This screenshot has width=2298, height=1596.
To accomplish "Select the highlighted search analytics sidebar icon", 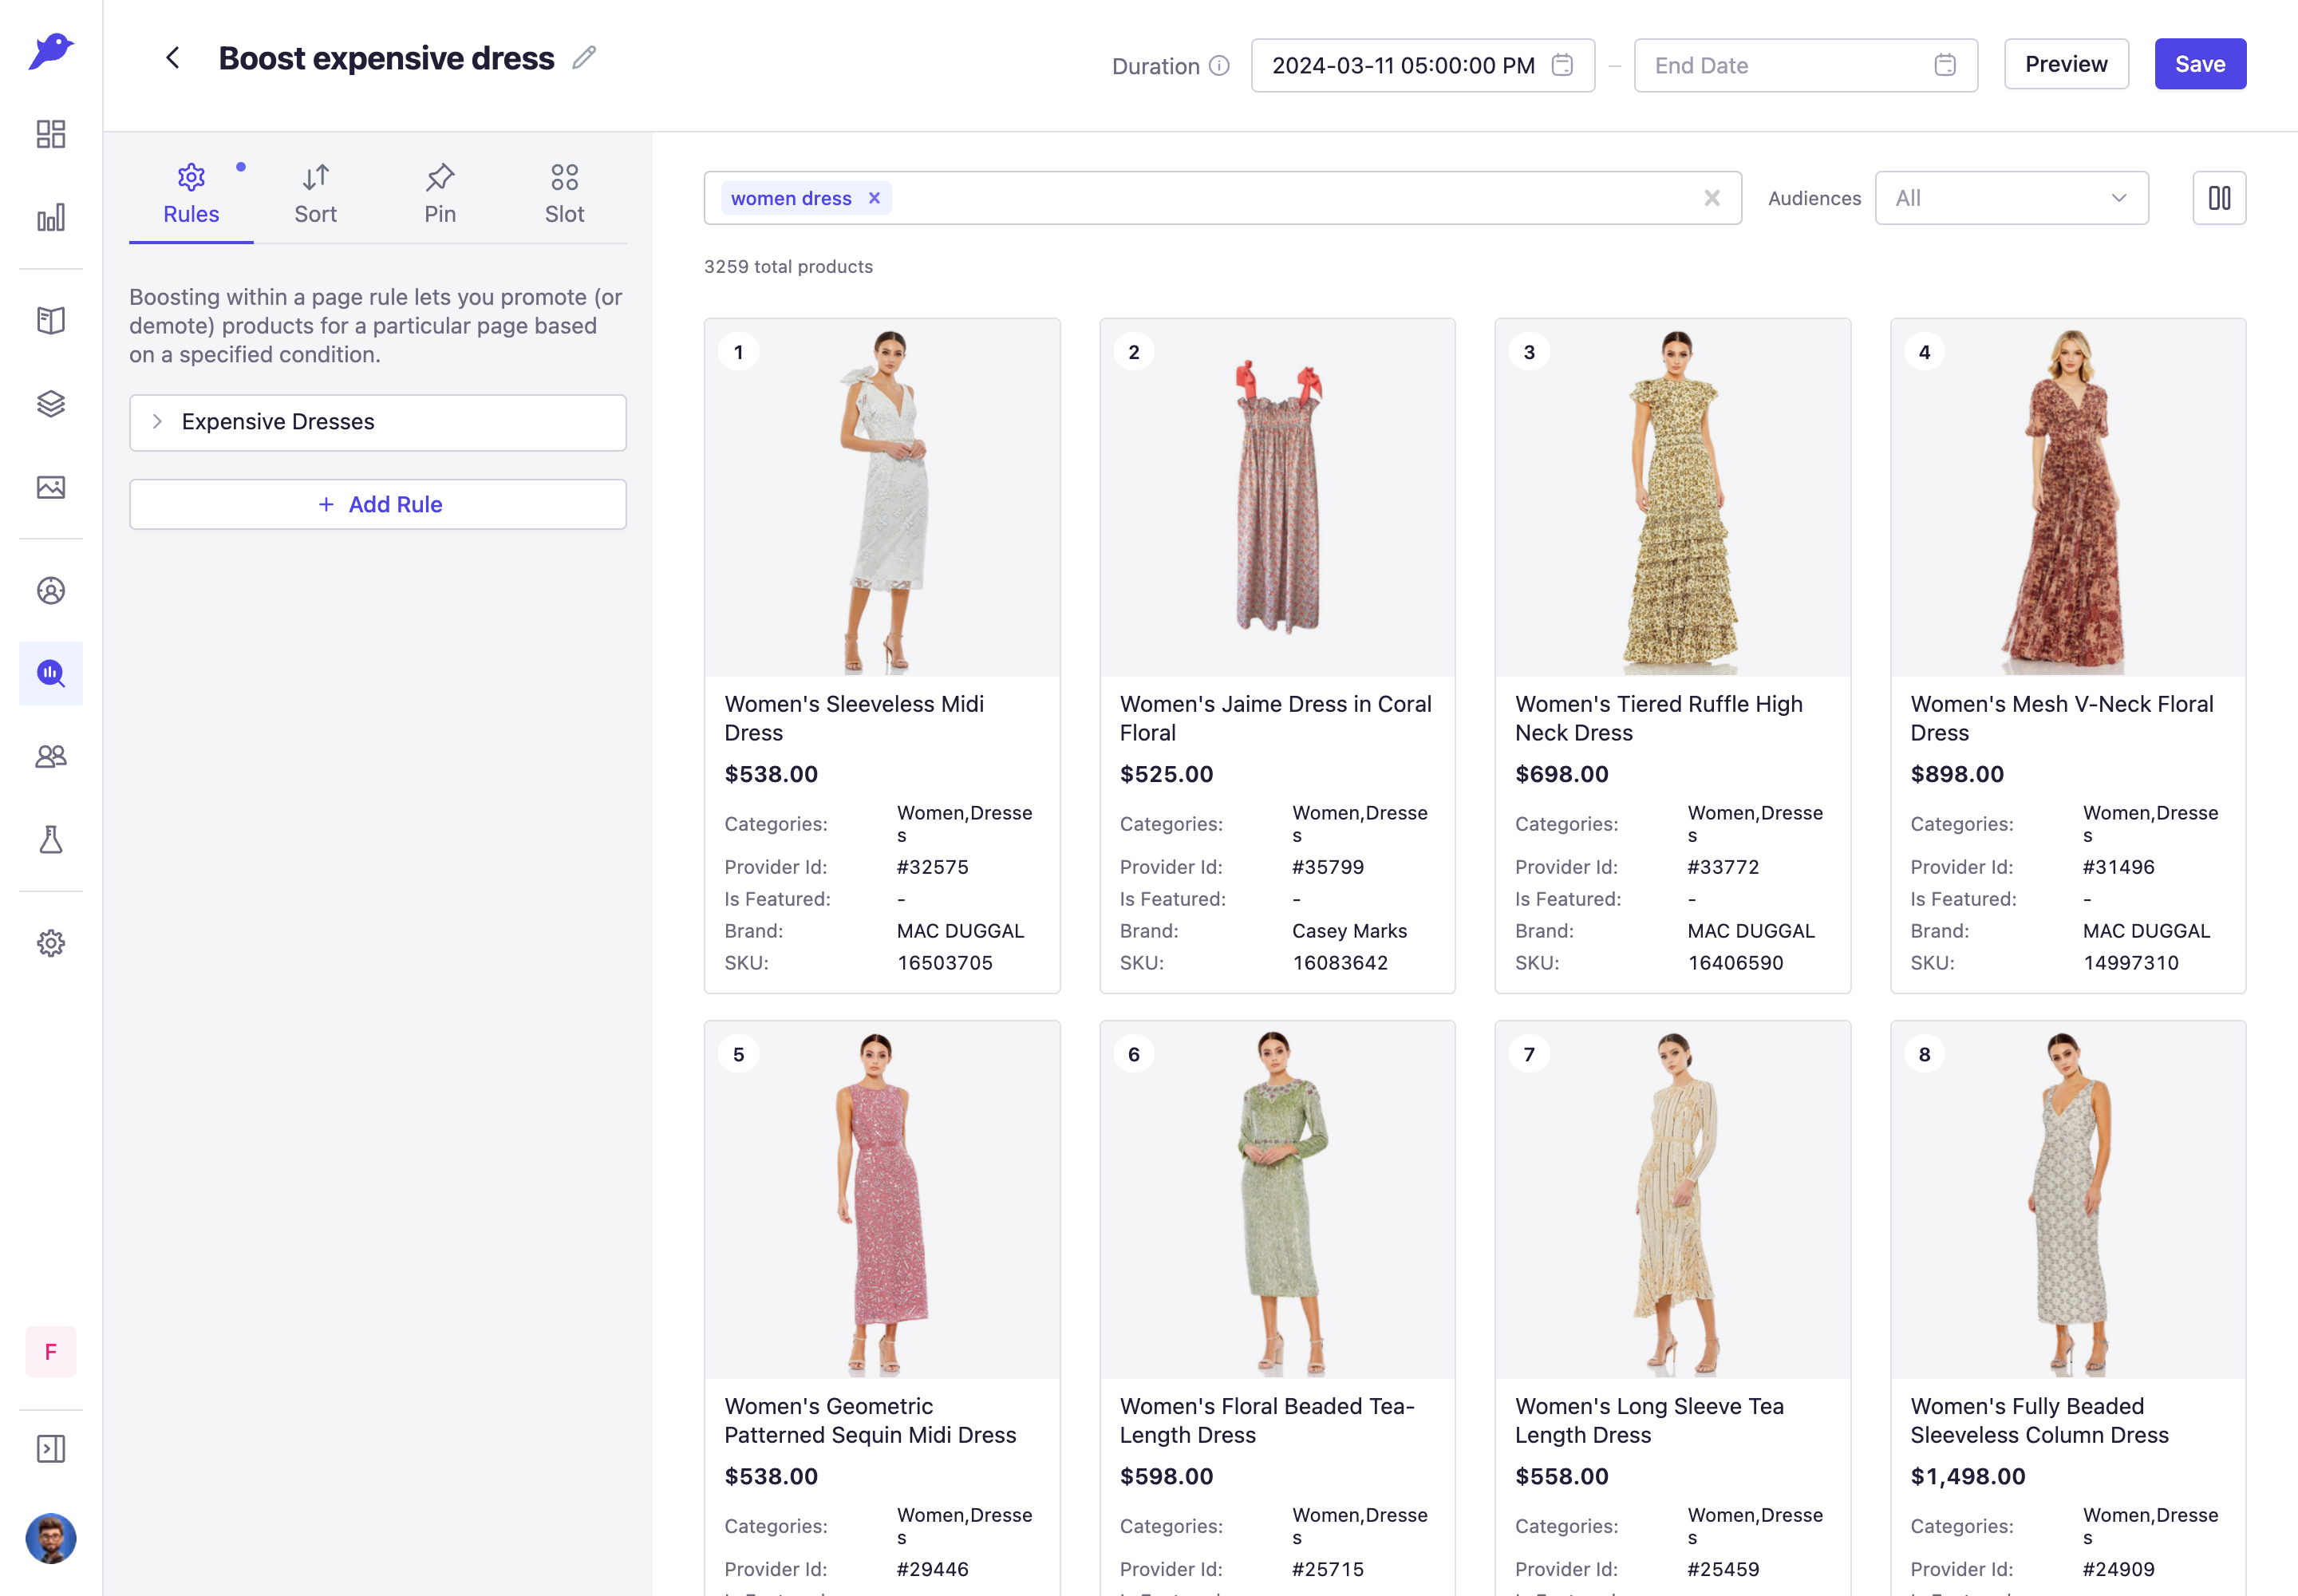I will coord(51,673).
